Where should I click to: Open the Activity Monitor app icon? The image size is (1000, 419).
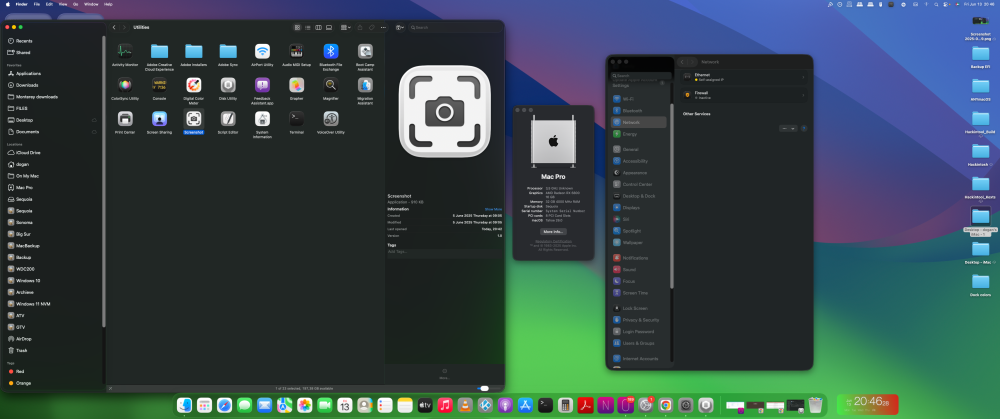(125, 51)
